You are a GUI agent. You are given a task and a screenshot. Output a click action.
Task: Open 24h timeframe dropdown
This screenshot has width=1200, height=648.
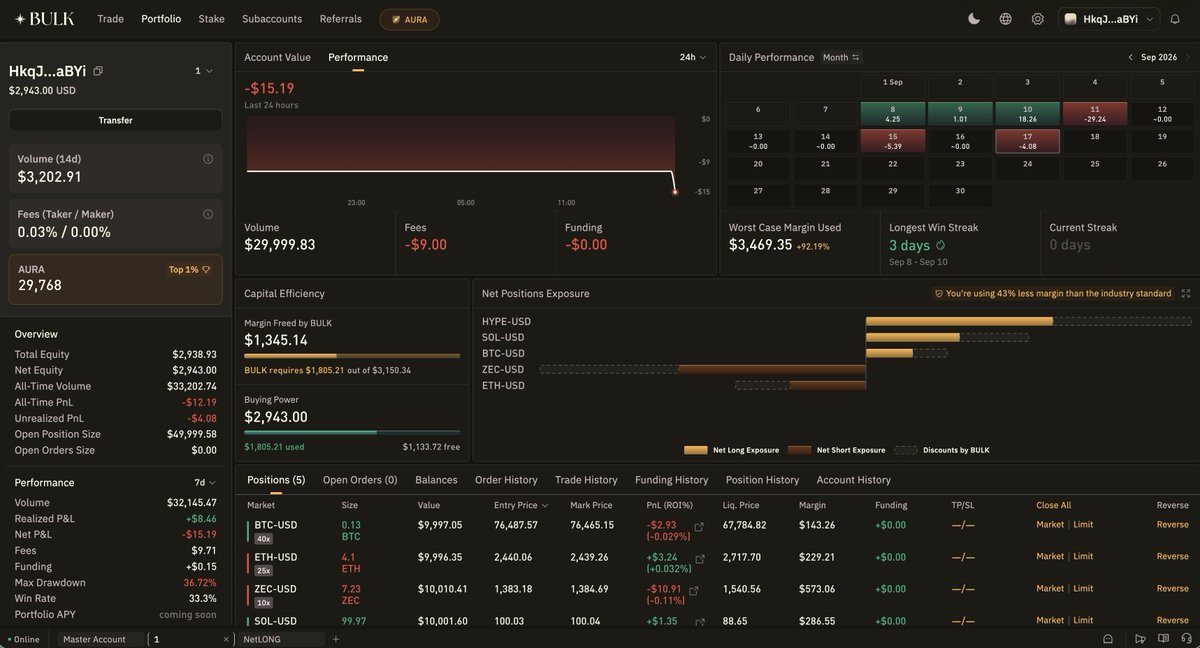tap(693, 58)
